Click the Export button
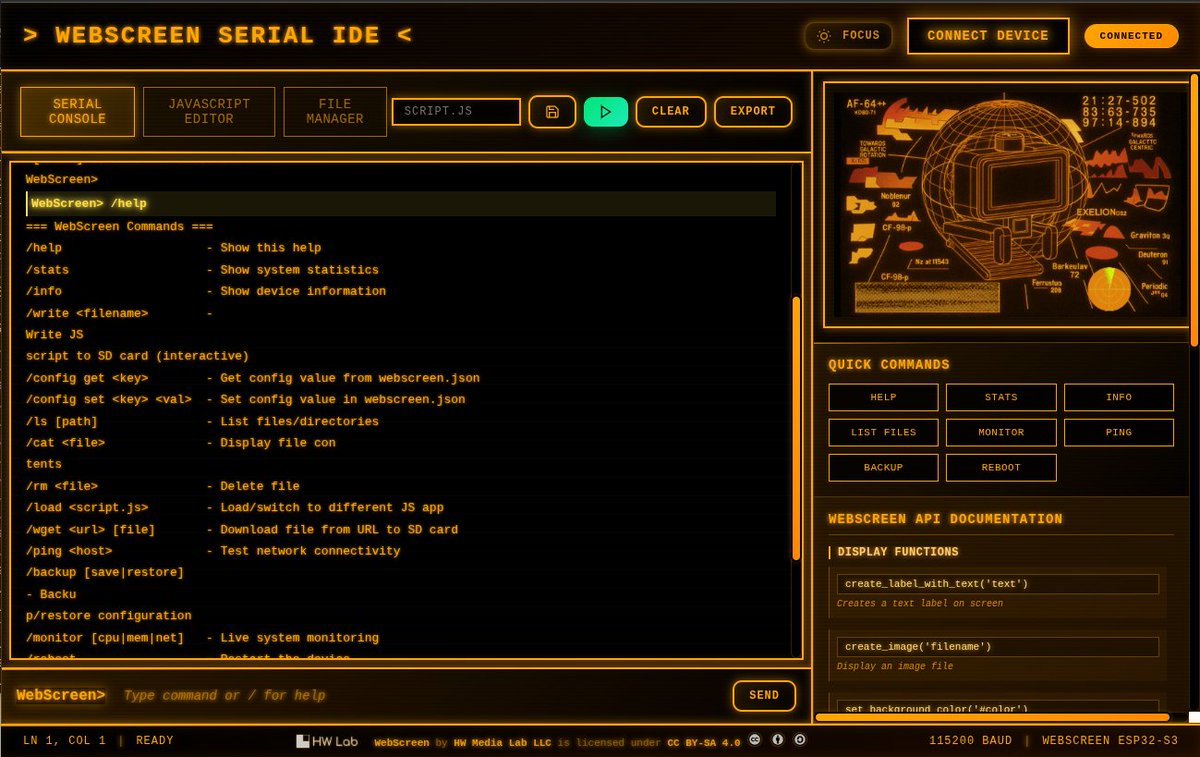The height and width of the screenshot is (757, 1200). coord(753,111)
